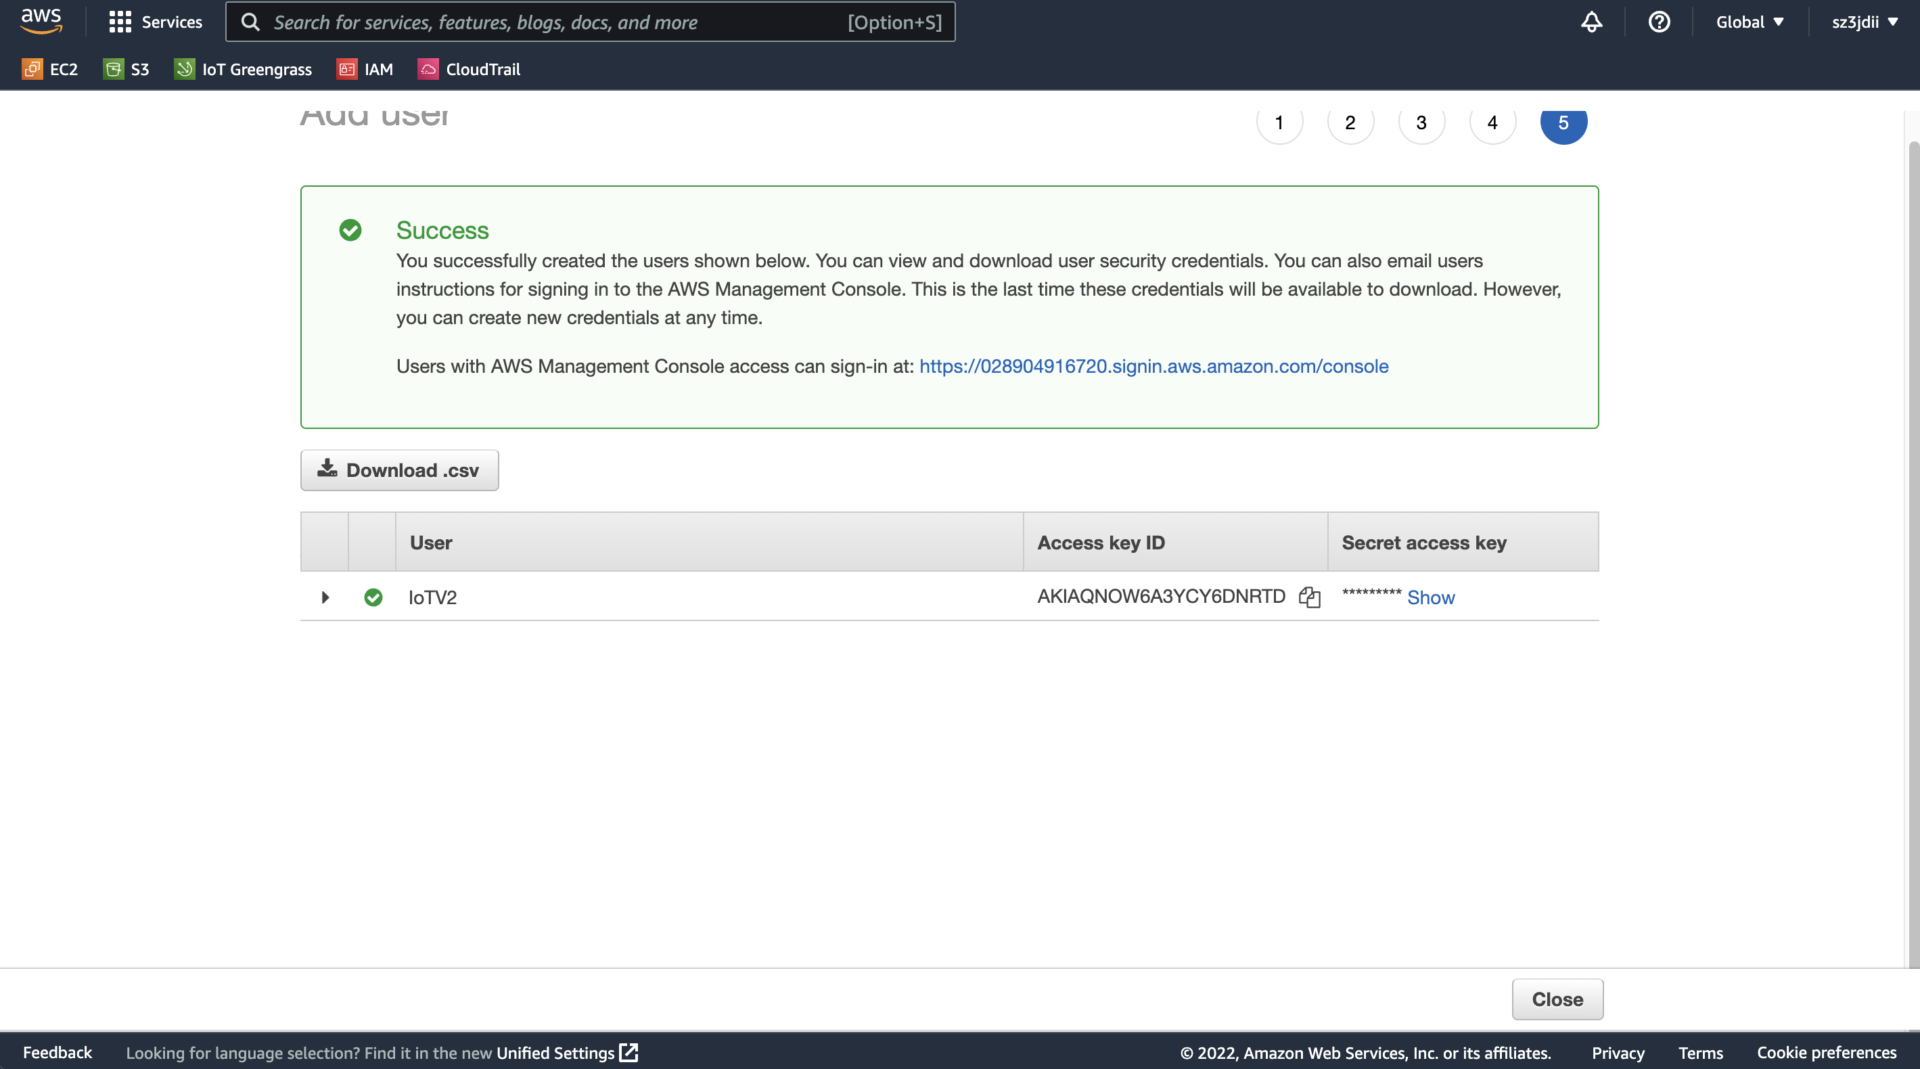Open the help question mark icon

click(x=1659, y=22)
